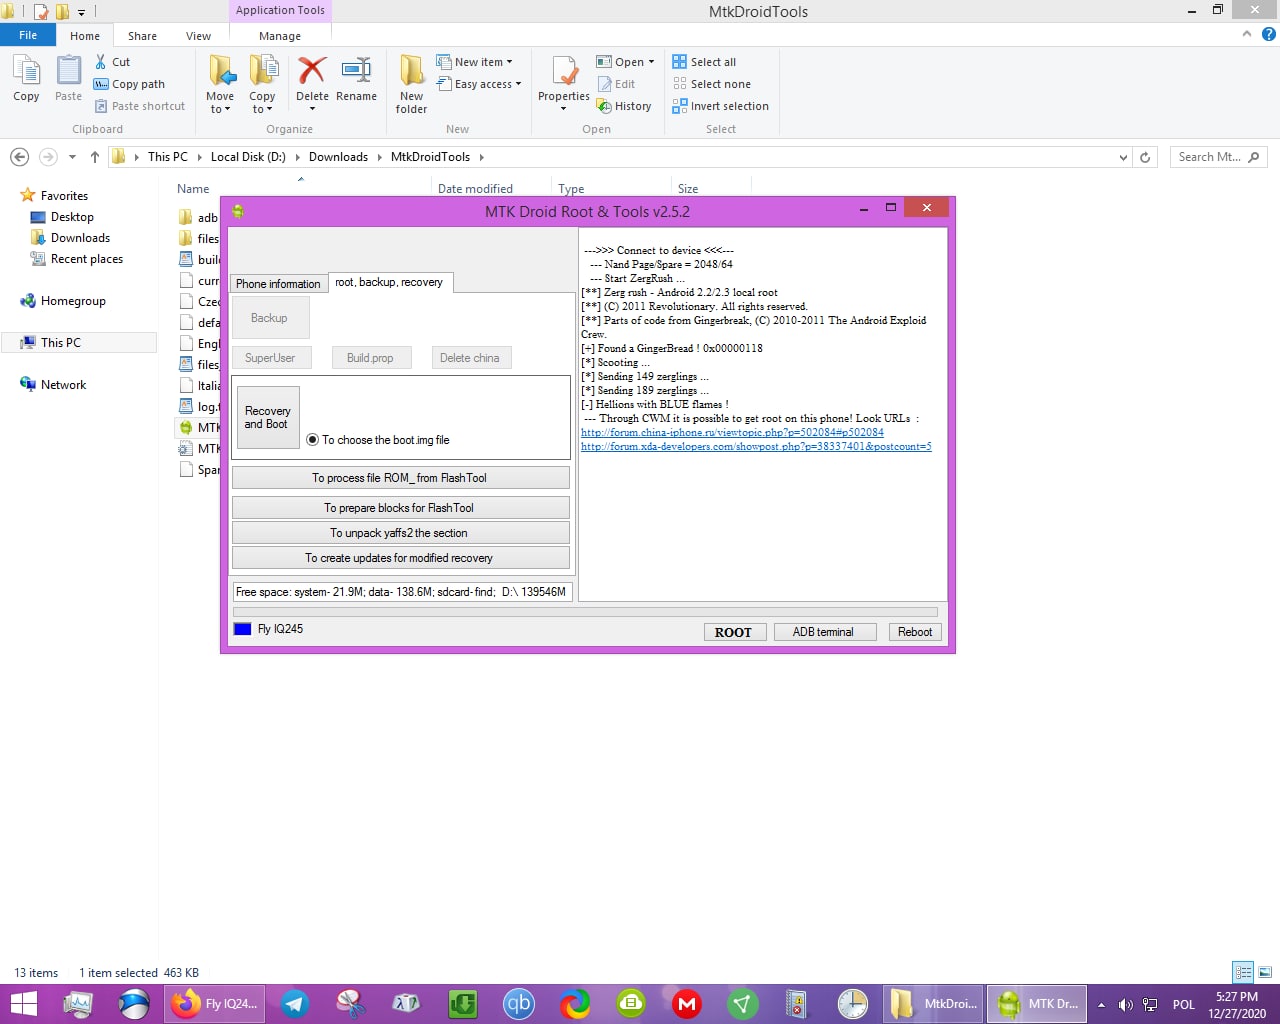1280x1024 pixels.
Task: Refresh the Explorer address bar
Action: (1146, 157)
